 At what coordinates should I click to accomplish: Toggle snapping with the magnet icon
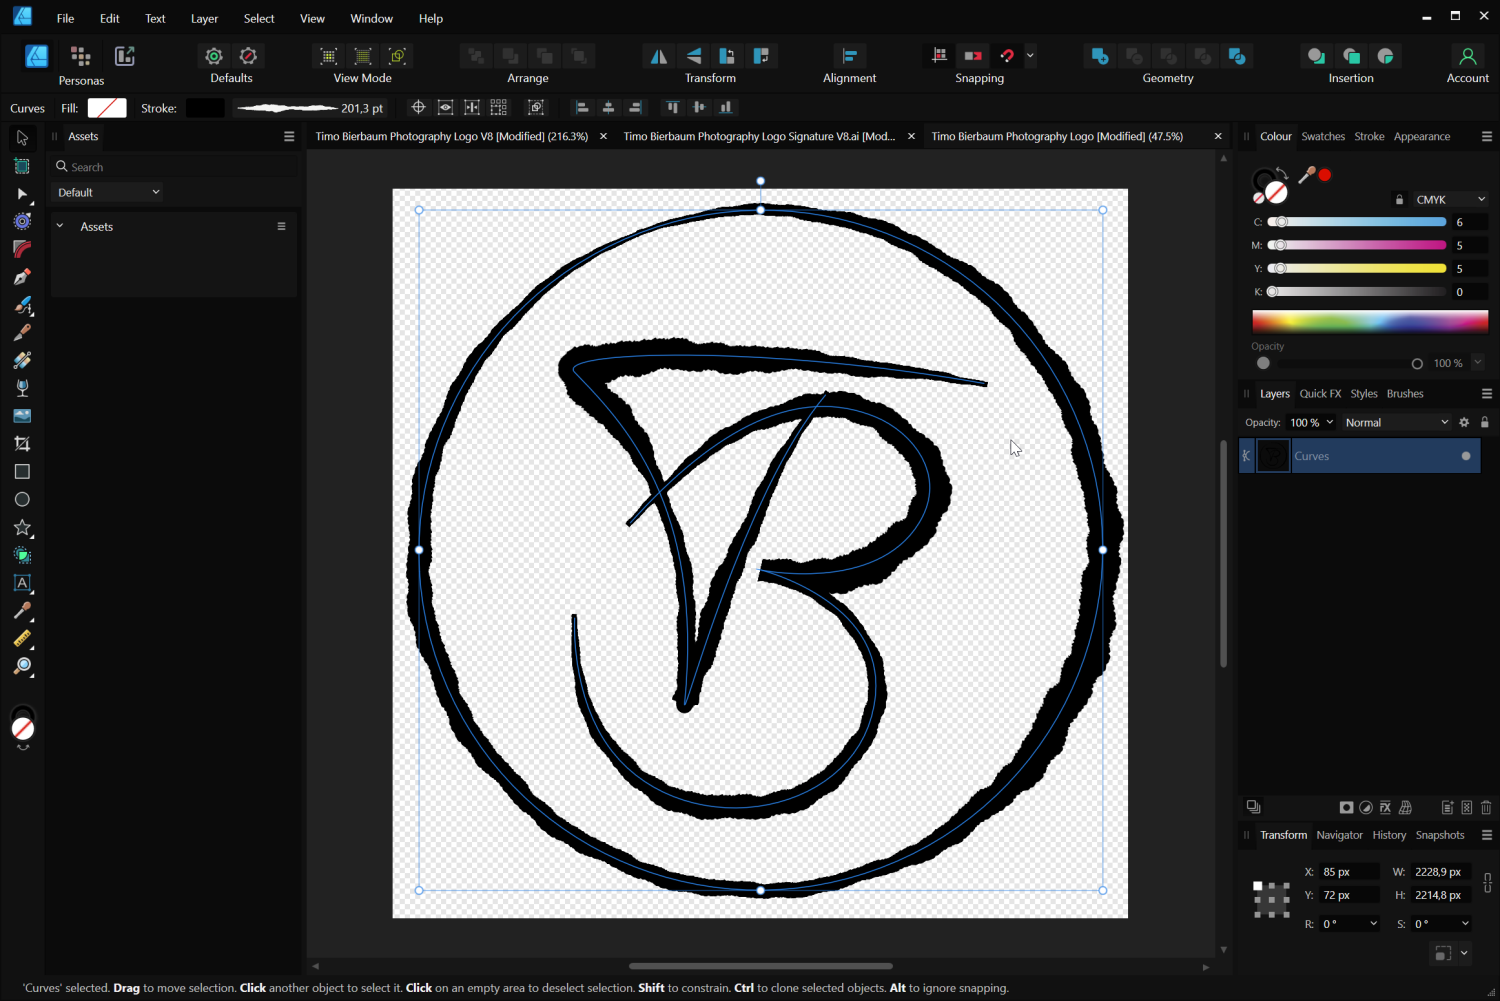pyautogui.click(x=1006, y=56)
